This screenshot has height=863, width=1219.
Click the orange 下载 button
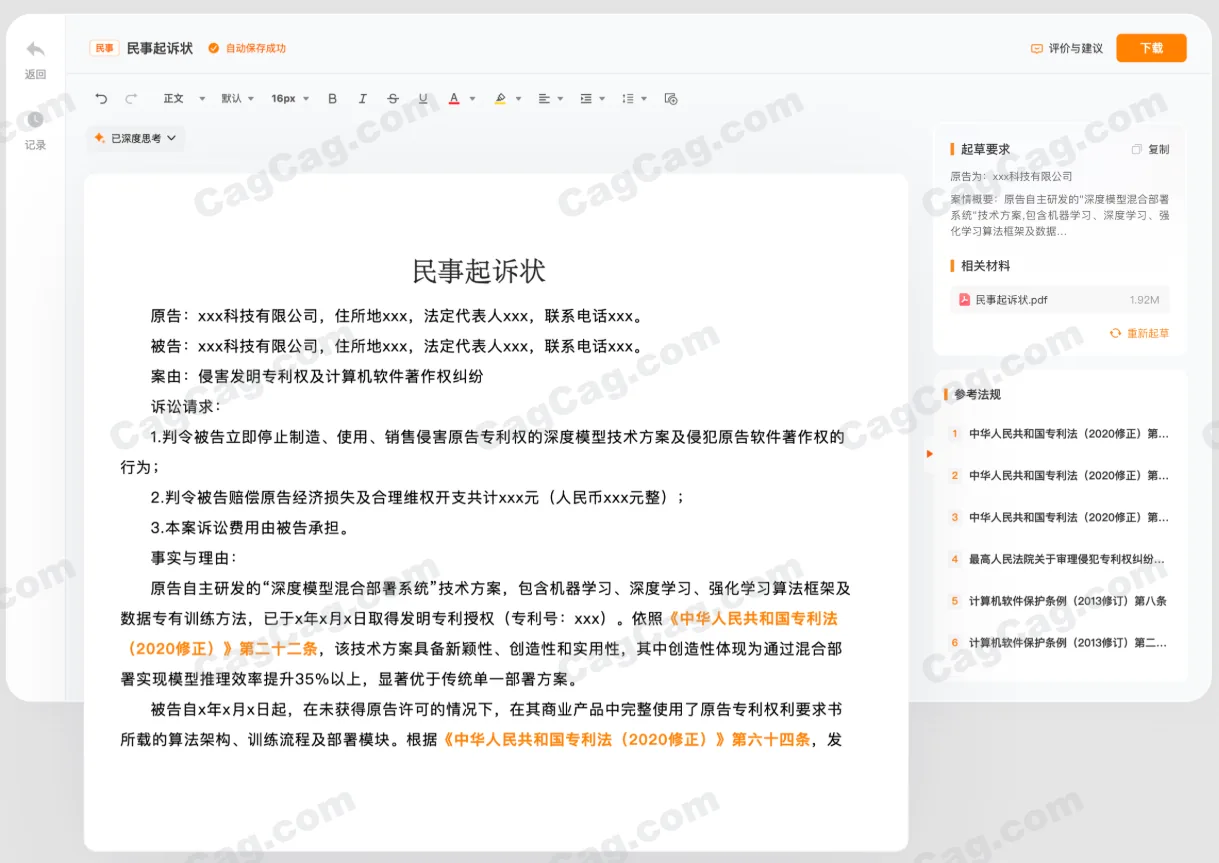[x=1151, y=48]
